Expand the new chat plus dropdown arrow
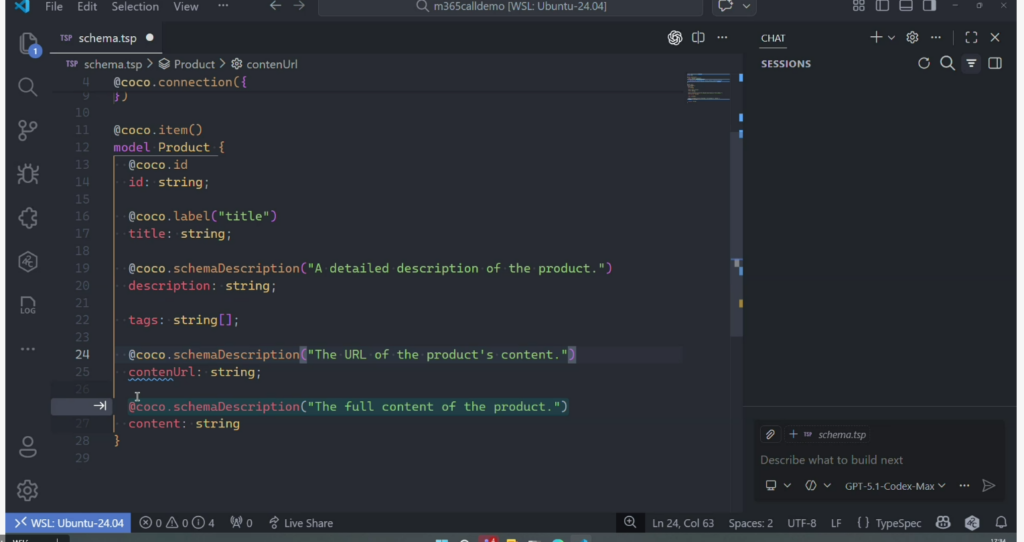Viewport: 1024px width, 542px height. coord(891,38)
